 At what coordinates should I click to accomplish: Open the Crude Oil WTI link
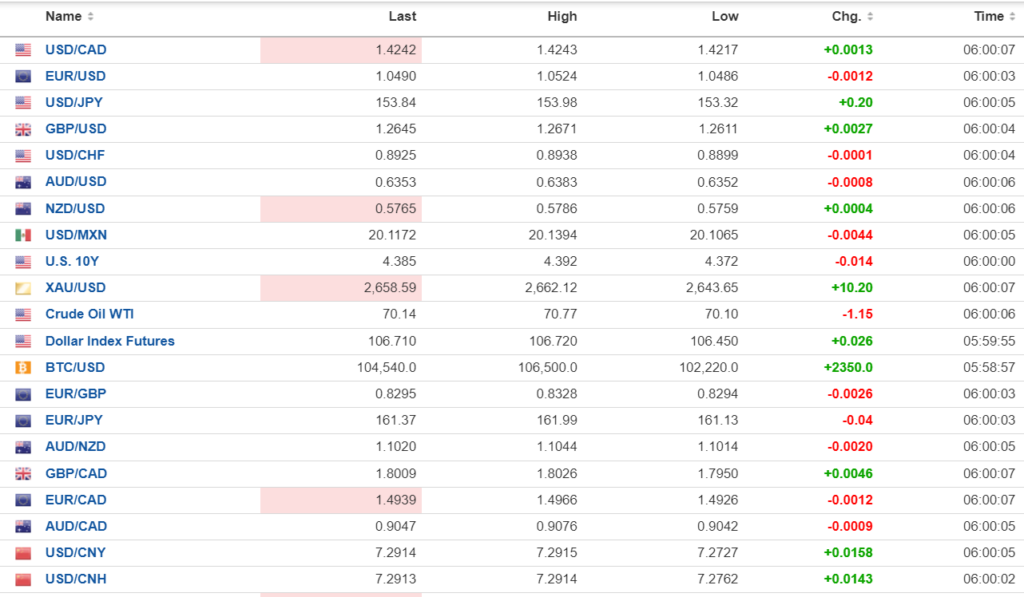pos(89,314)
